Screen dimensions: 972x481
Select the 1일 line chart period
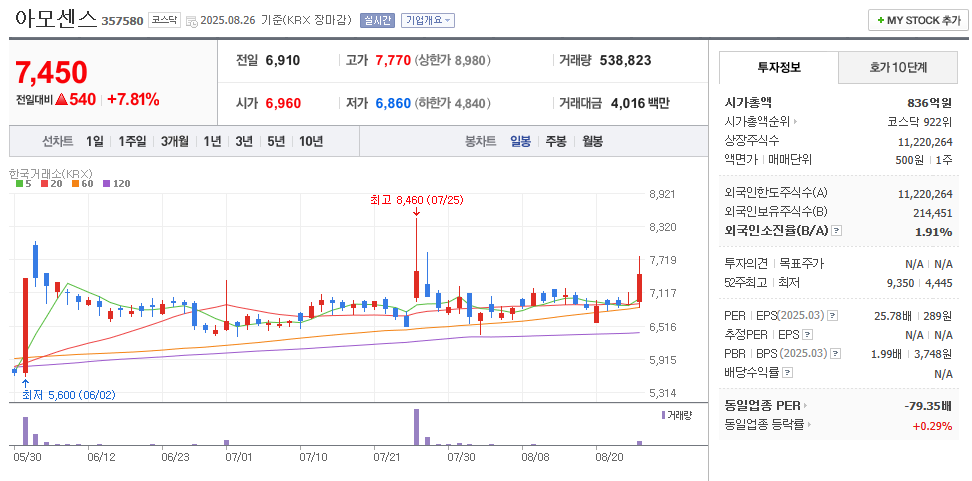coord(95,141)
